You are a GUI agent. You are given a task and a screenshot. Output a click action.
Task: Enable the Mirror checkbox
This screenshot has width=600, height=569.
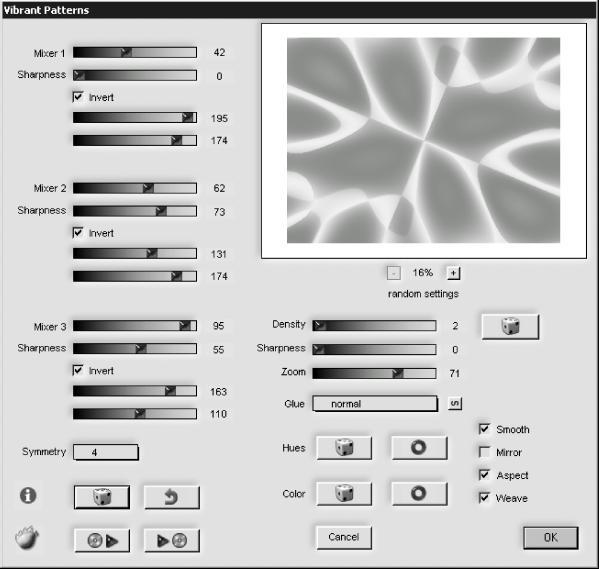pyautogui.click(x=484, y=452)
